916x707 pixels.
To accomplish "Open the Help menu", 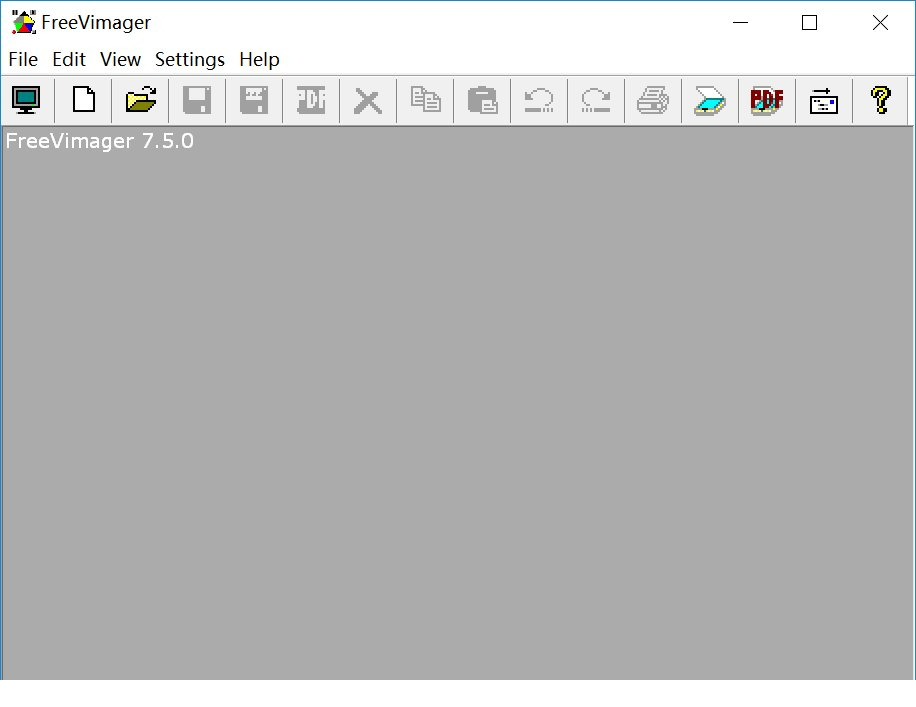I will [259, 60].
